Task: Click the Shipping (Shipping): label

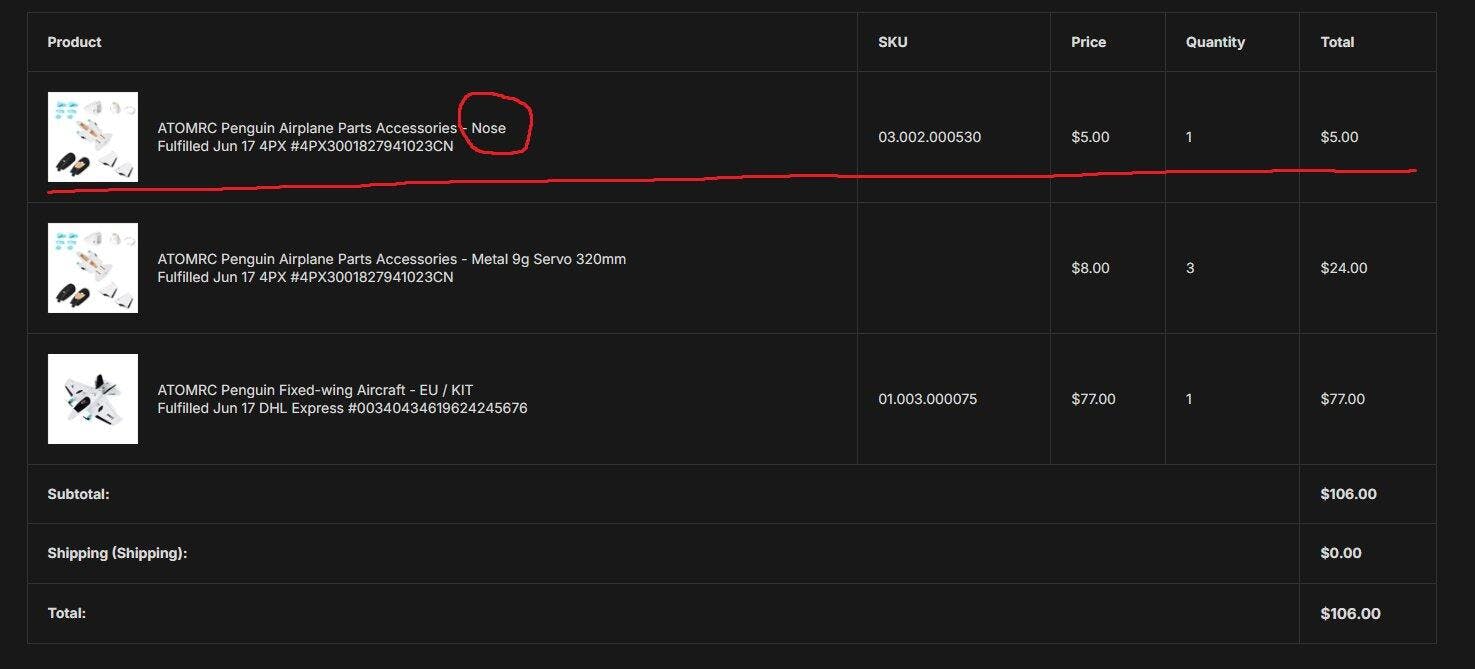Action: [117, 553]
